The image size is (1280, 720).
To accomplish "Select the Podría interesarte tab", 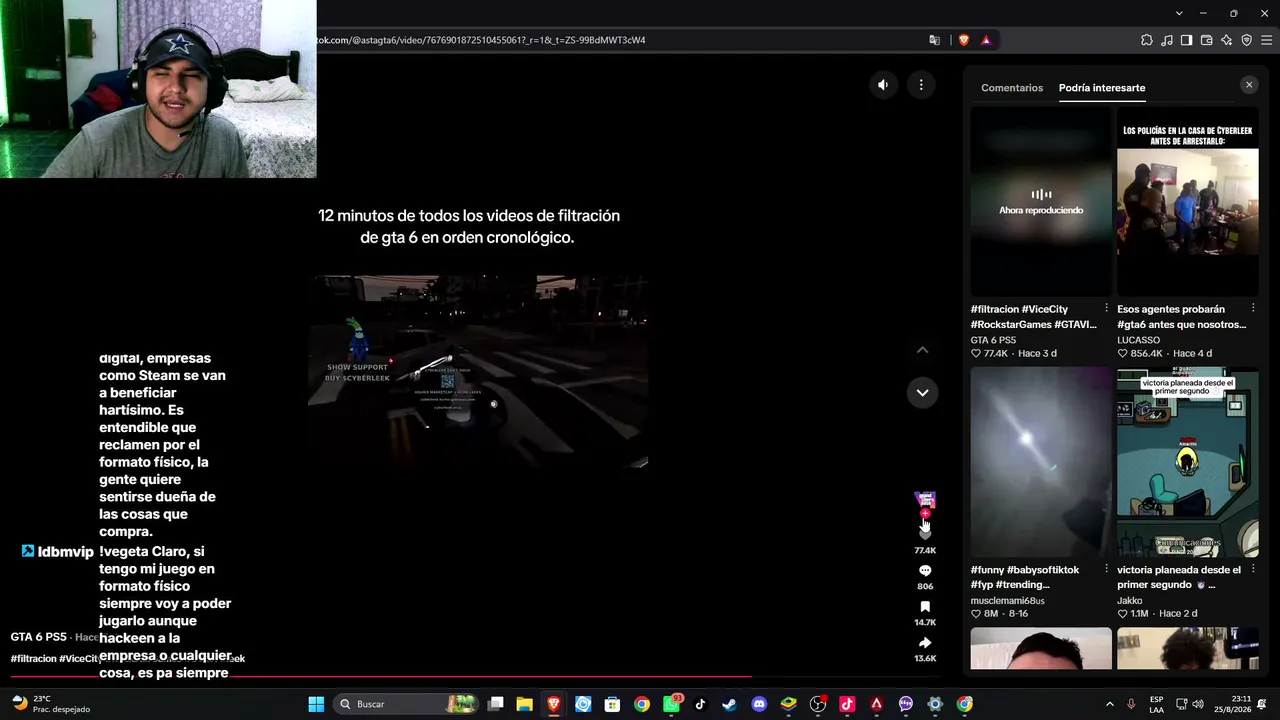I will [1102, 88].
